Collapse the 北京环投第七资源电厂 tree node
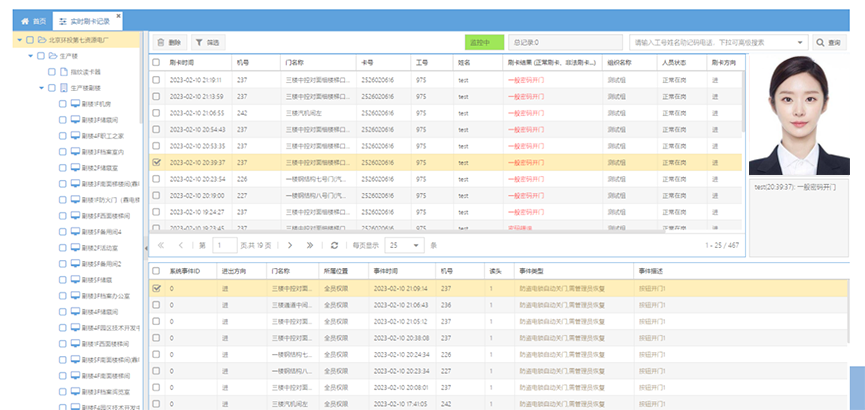The width and height of the screenshot is (865, 410). point(19,40)
